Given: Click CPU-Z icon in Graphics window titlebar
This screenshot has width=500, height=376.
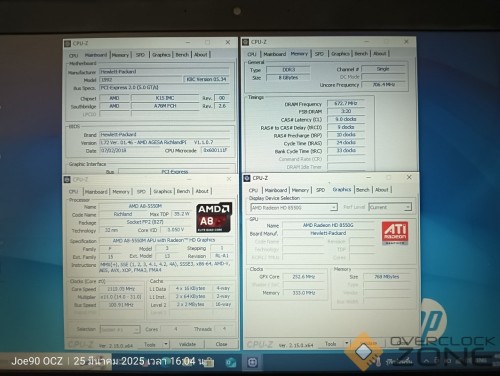Looking at the screenshot, I should point(247,178).
